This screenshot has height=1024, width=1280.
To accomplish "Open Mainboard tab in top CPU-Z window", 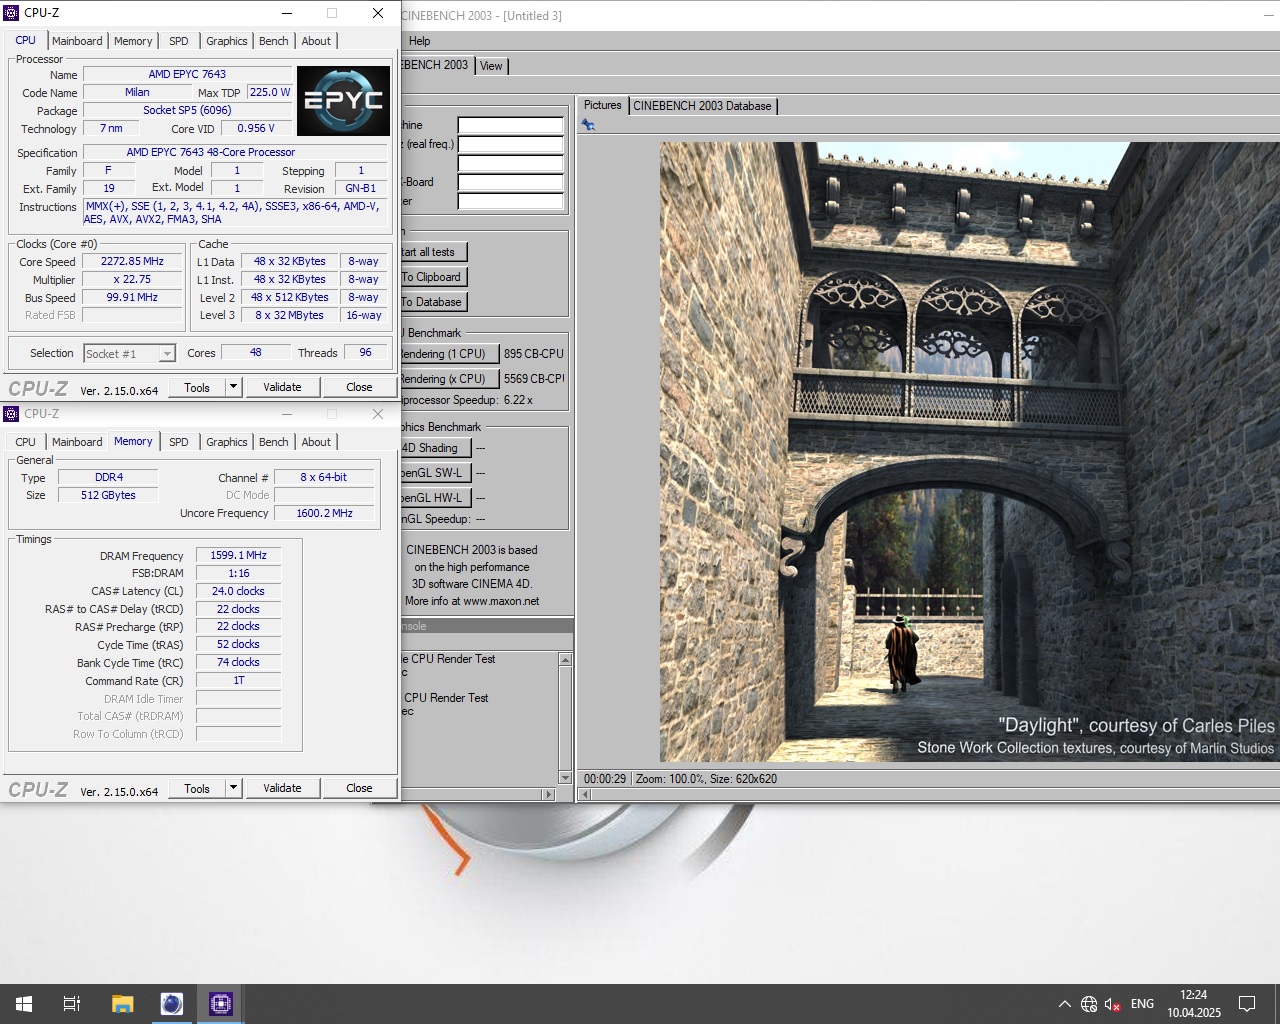I will click(x=77, y=41).
